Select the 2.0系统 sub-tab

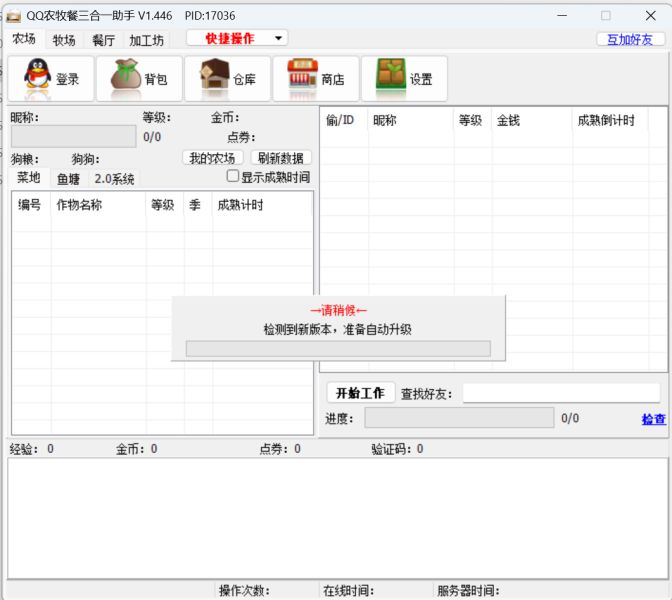click(114, 179)
